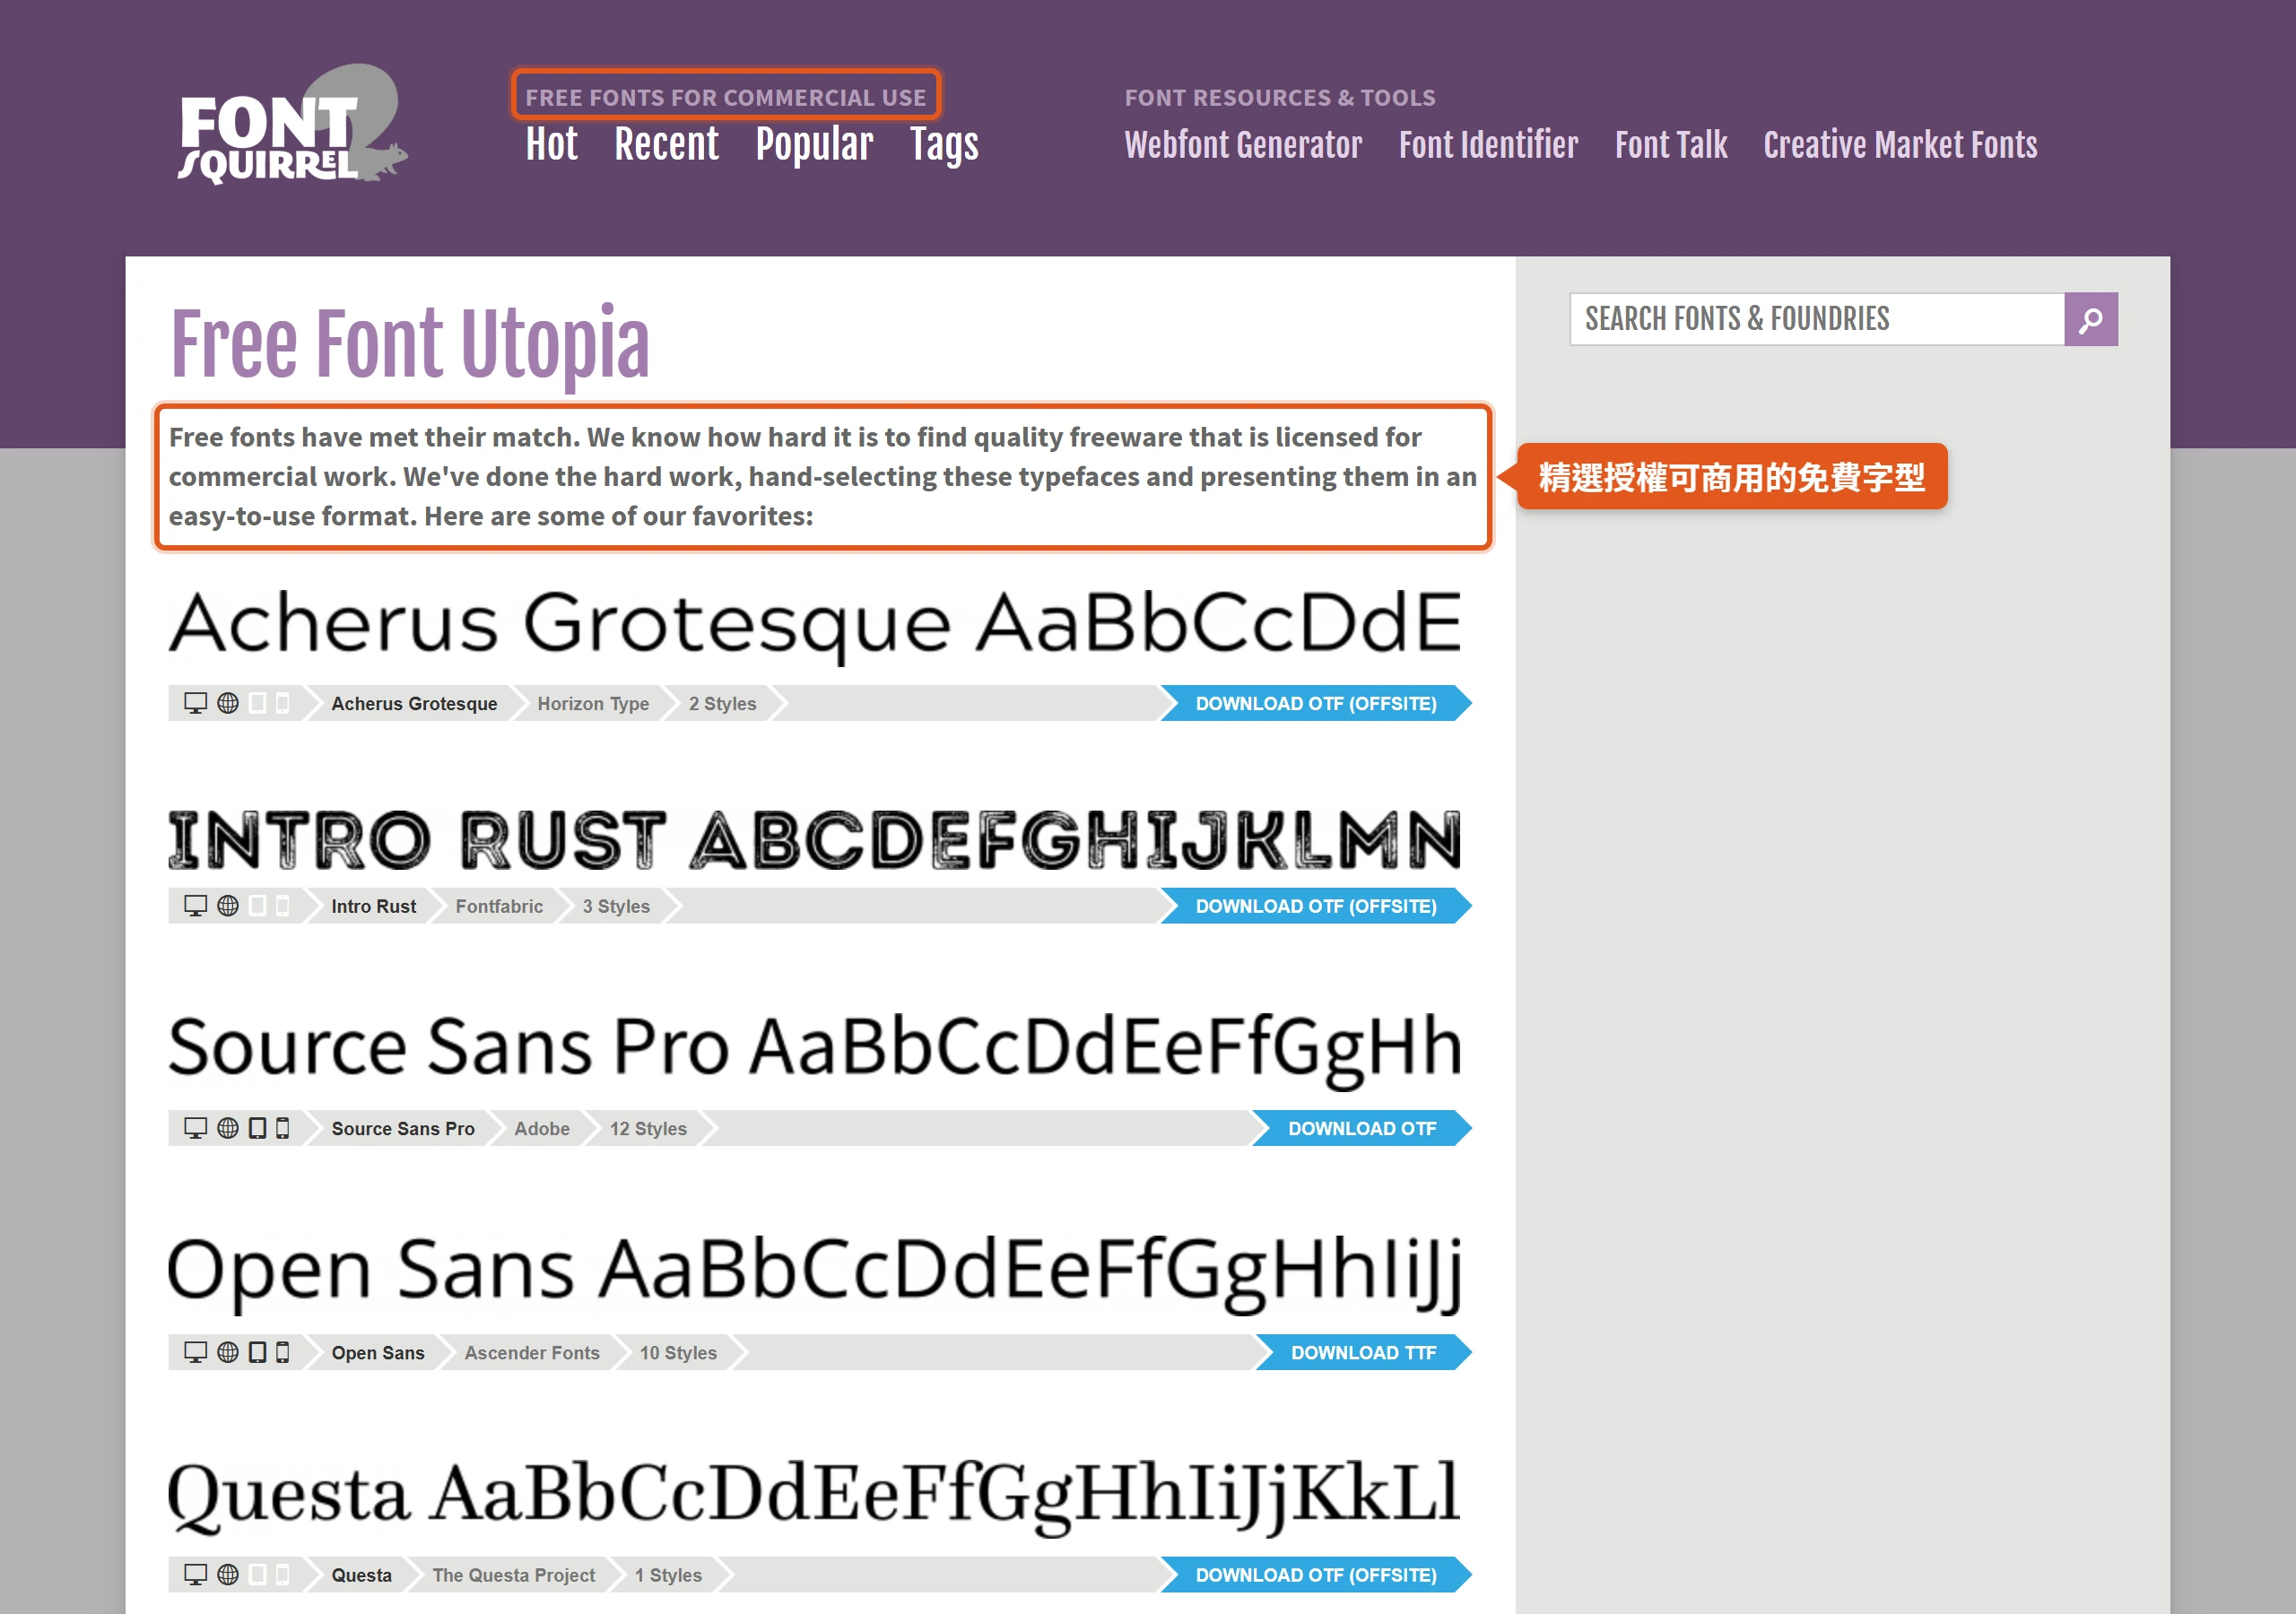This screenshot has height=1614, width=2296.
Task: Open the Tags menu
Action: pyautogui.click(x=944, y=146)
